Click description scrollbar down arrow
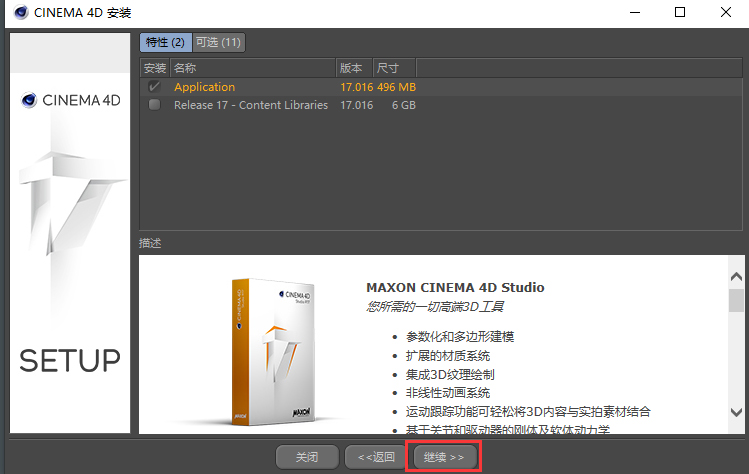The image size is (749, 474). [736, 412]
